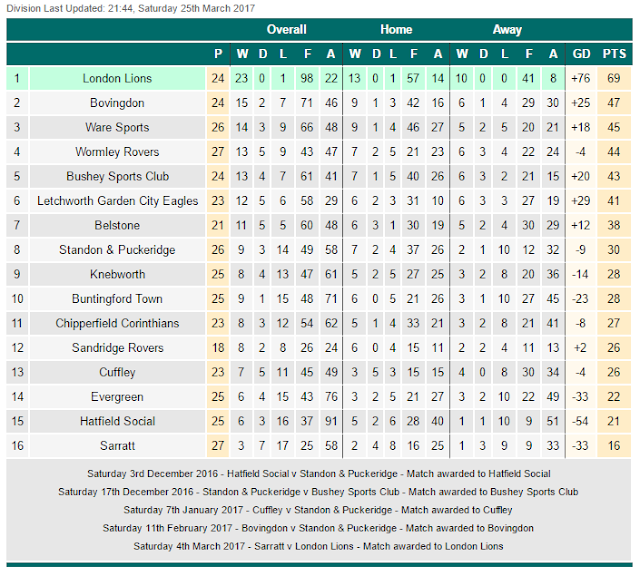Click the Division Last Updated timestamp text
This screenshot has height=576, width=640.
coord(130,7)
